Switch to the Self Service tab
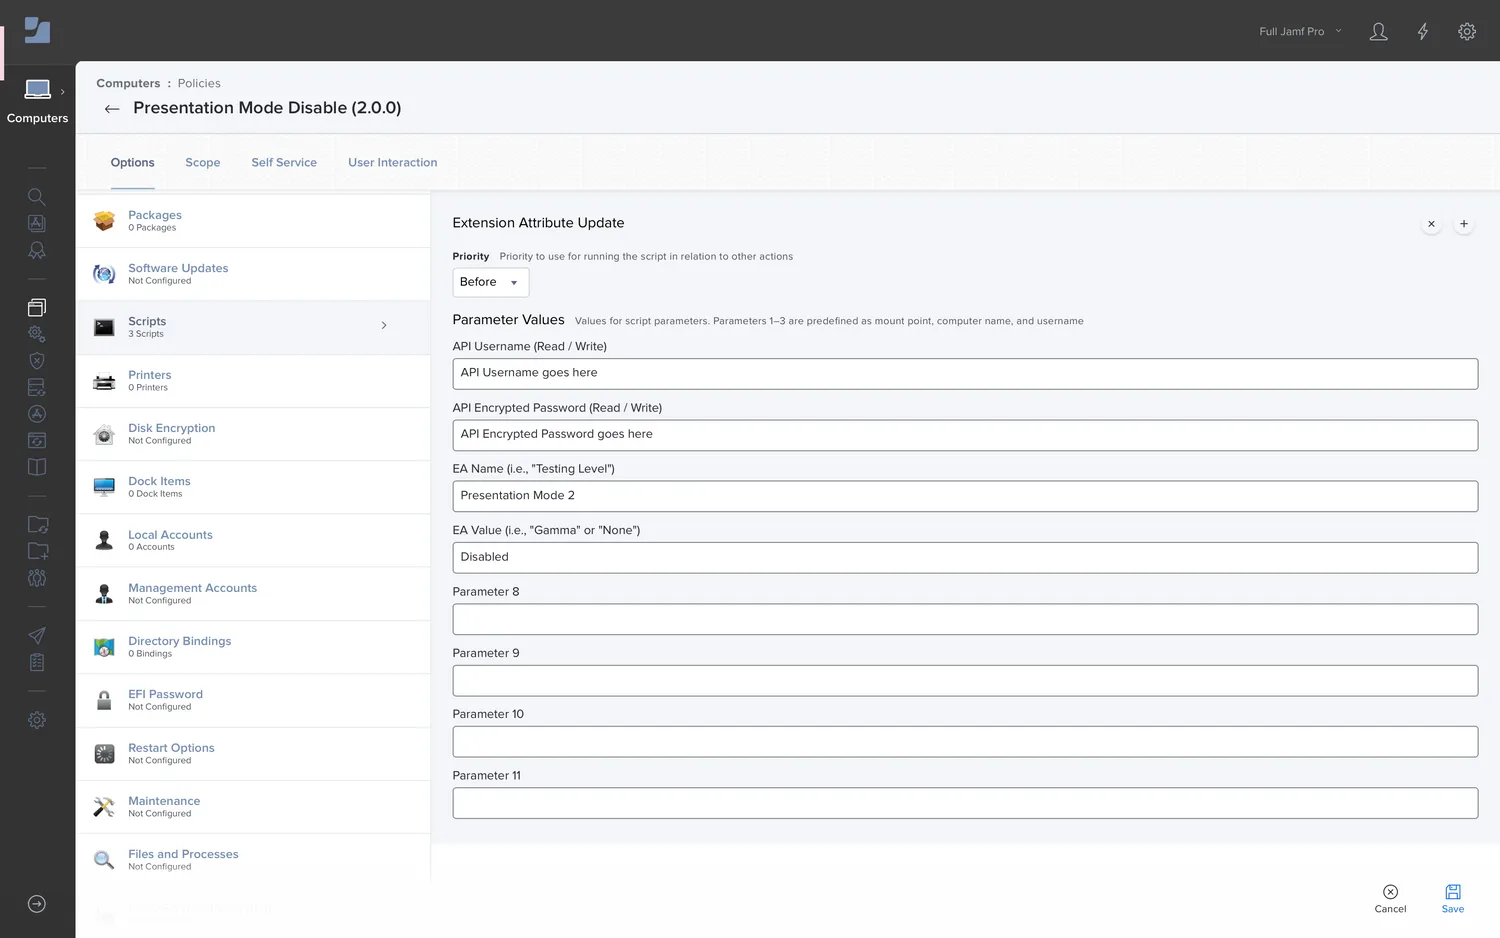This screenshot has height=938, width=1500. (x=284, y=162)
